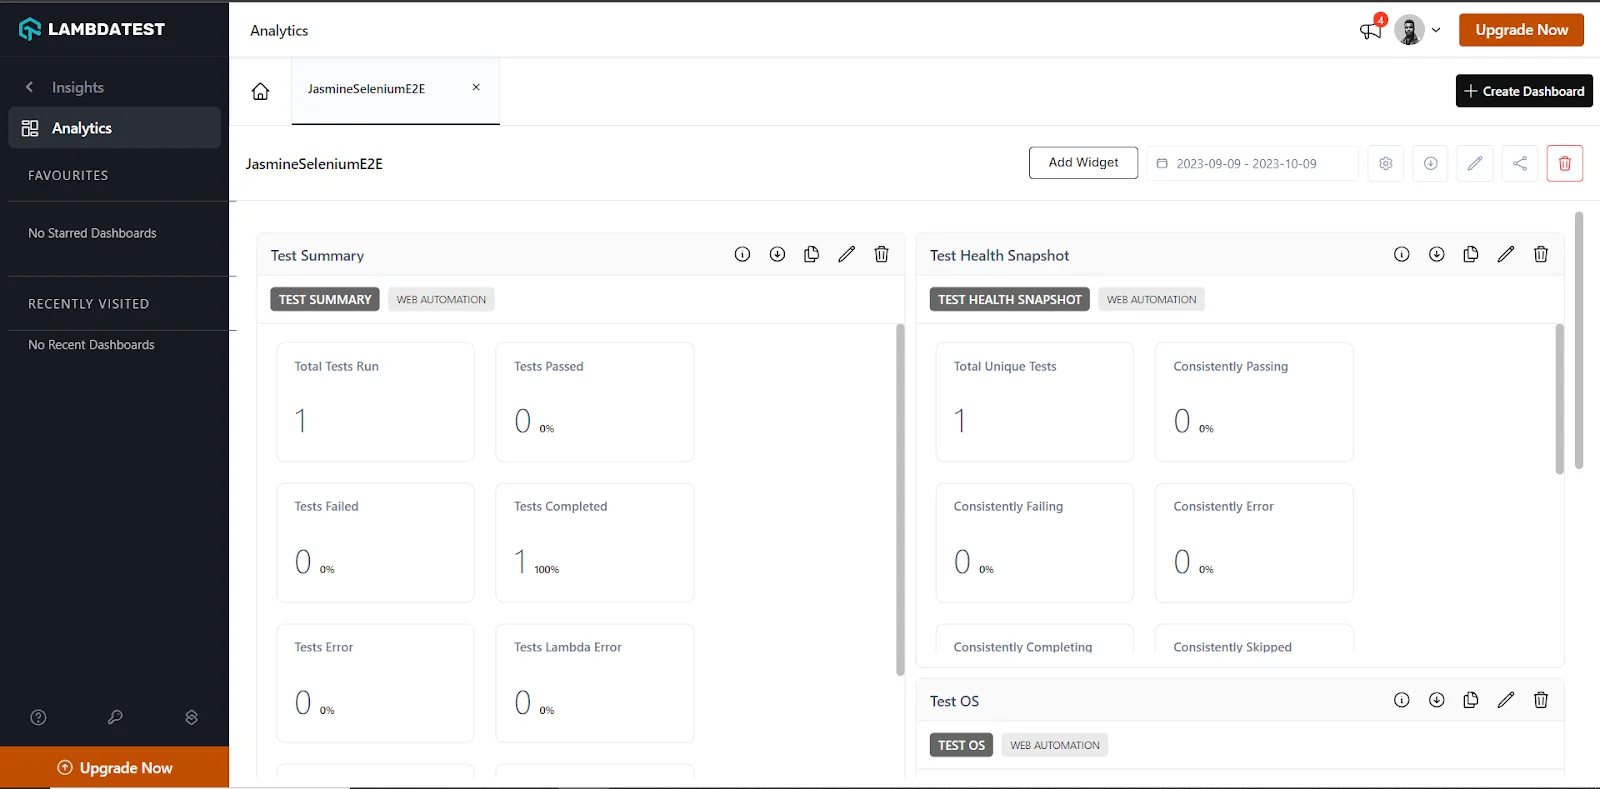The height and width of the screenshot is (789, 1600).
Task: Select the Consistently Error card
Action: pyautogui.click(x=1254, y=543)
